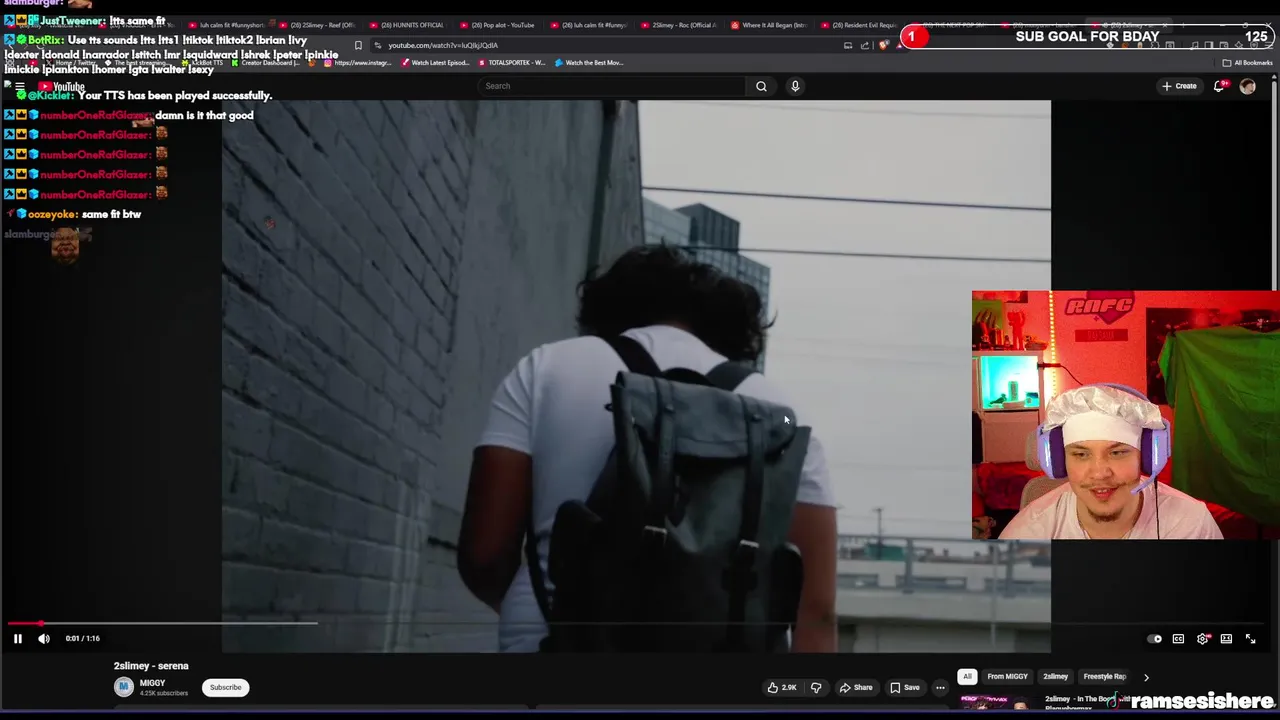Click the Share button
The width and height of the screenshot is (1280, 720).
tap(856, 687)
